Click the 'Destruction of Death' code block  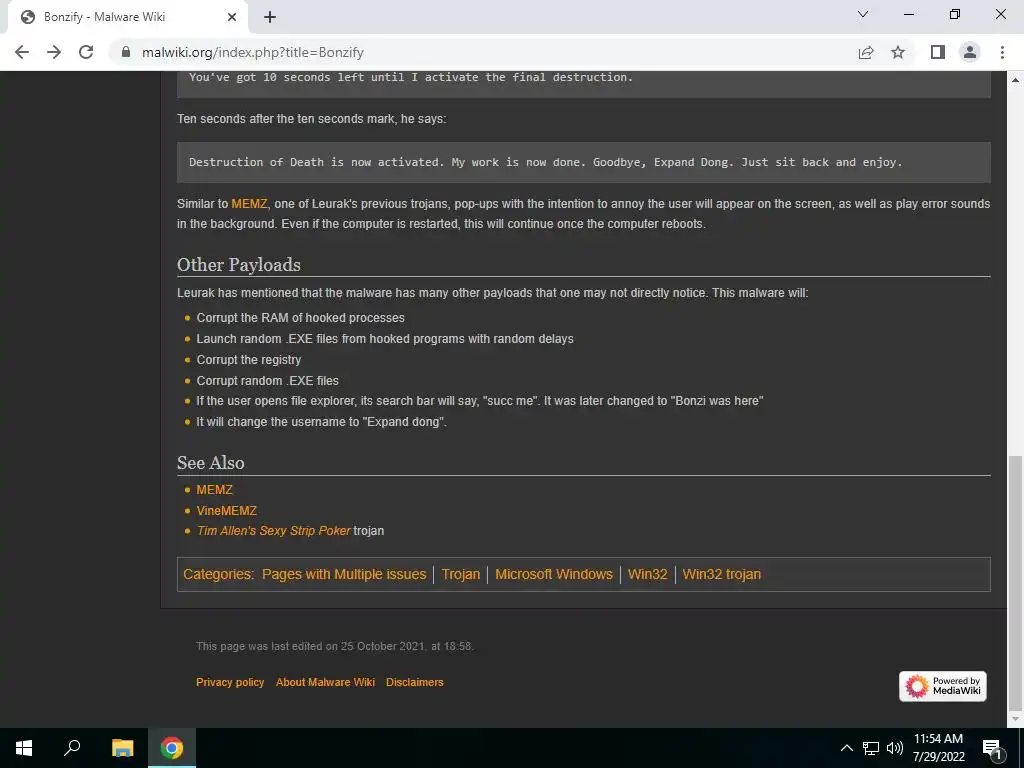click(x=584, y=162)
